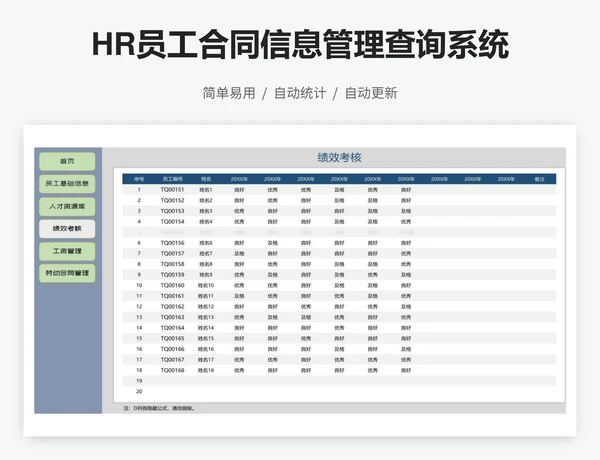Click the 序号 column header

[x=139, y=179]
